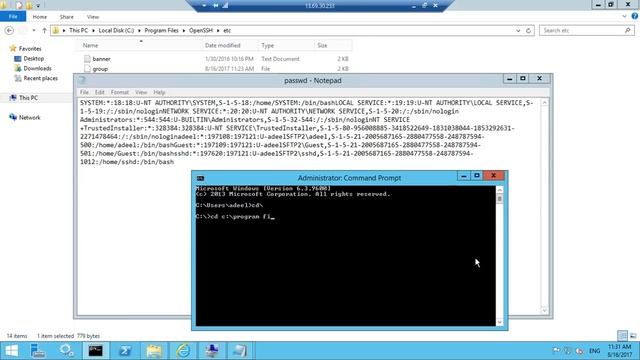Open the View ribbon tab in Explorer
Image resolution: width=640 pixels, height=360 pixels.
tap(93, 17)
